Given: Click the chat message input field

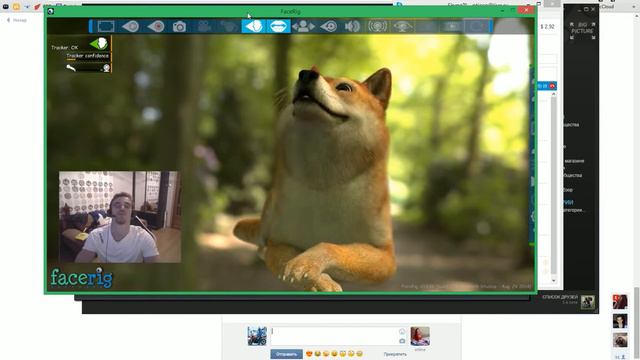Looking at the screenshot, I should [338, 336].
